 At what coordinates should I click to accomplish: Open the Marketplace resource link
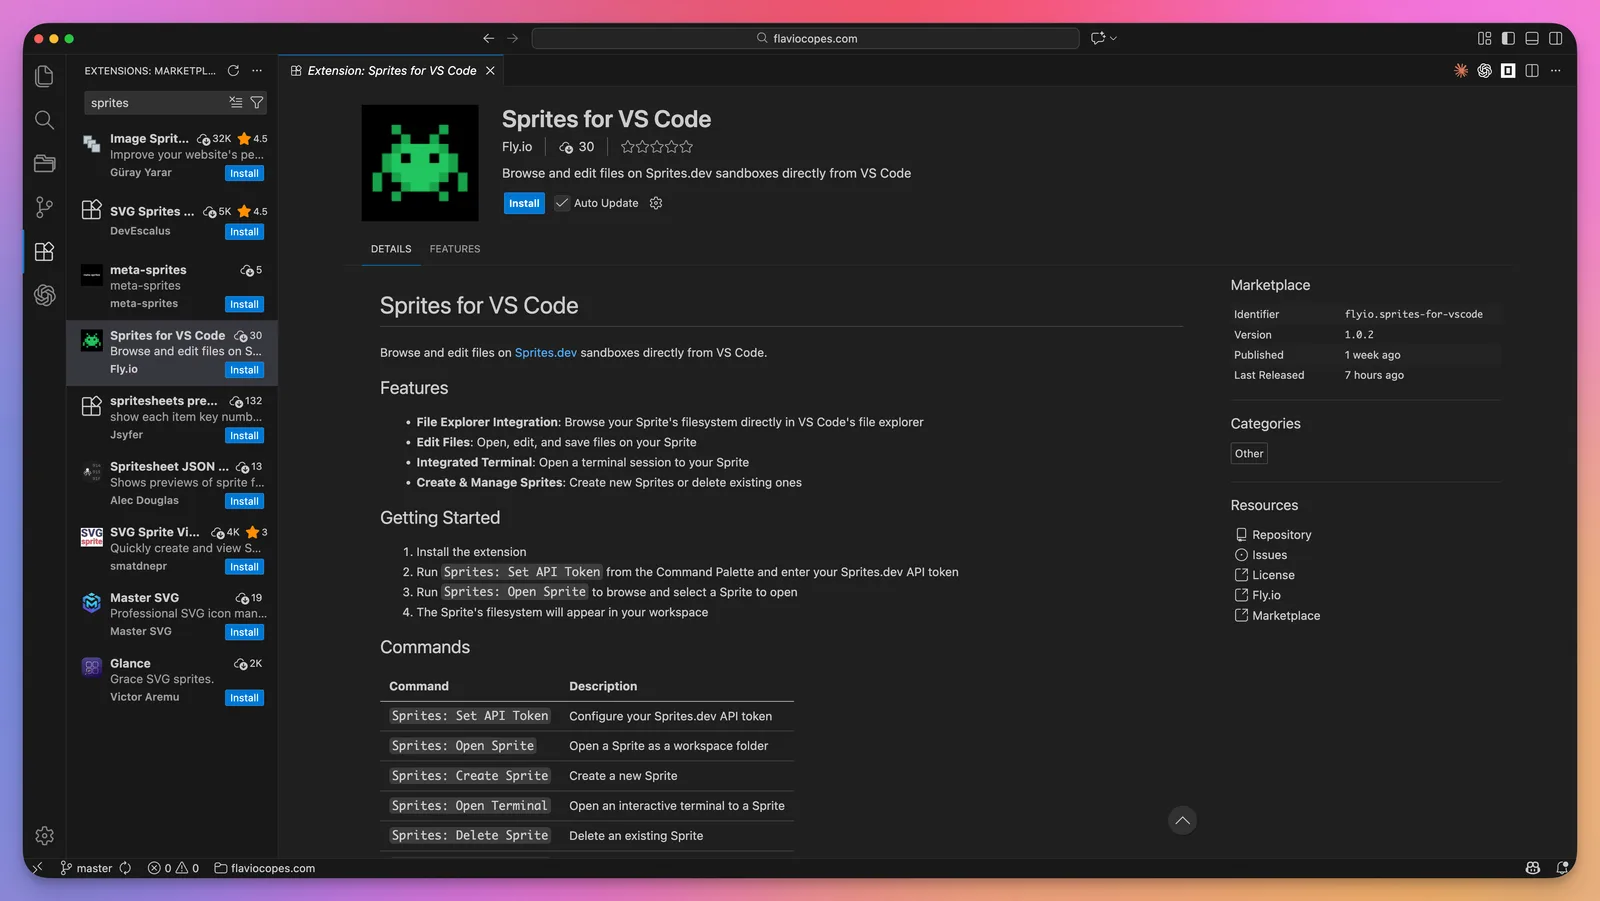point(1286,616)
